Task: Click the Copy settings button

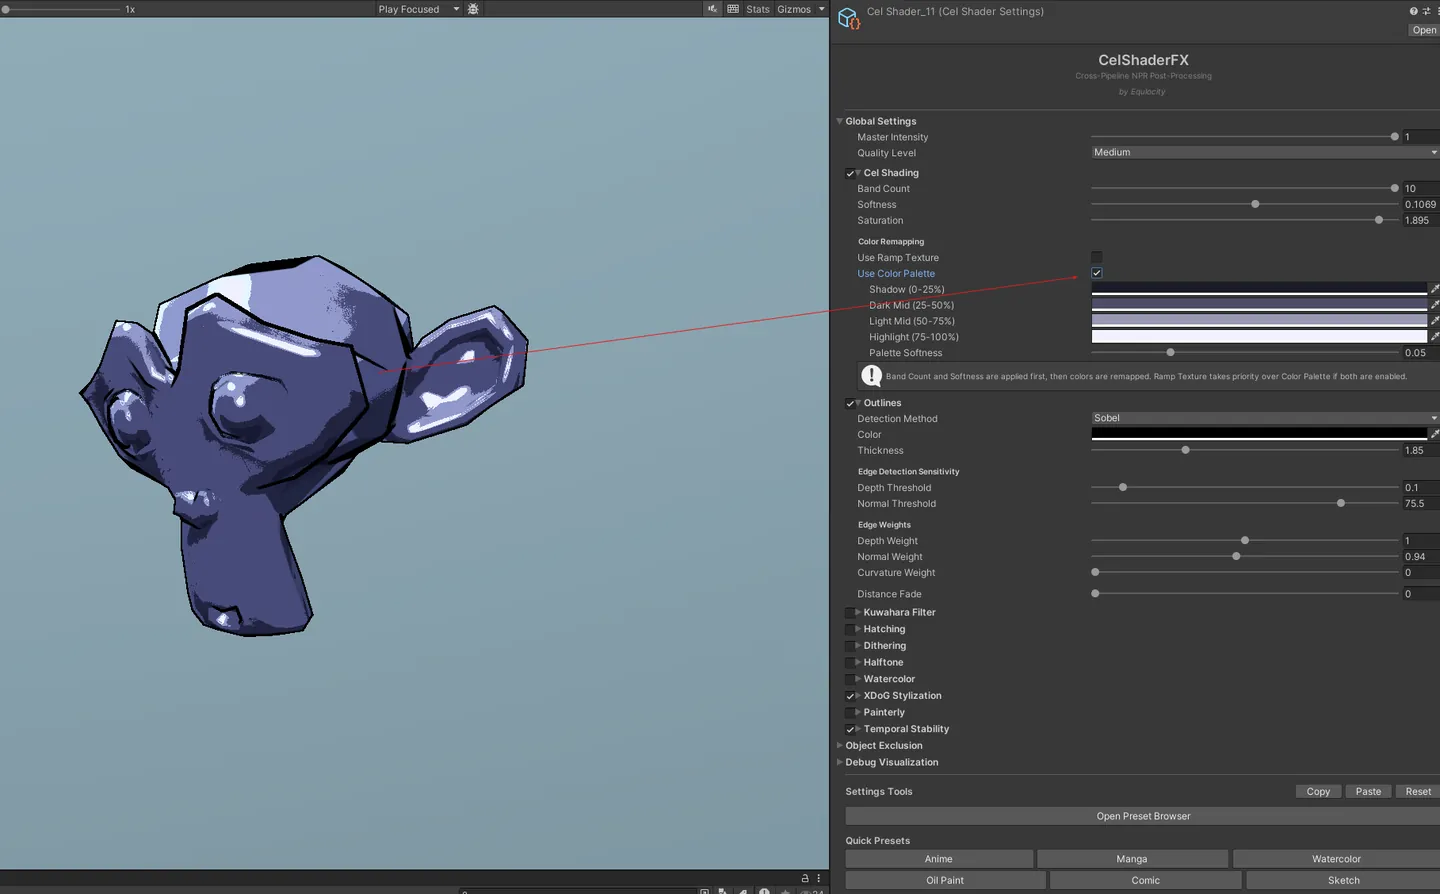Action: point(1318,791)
